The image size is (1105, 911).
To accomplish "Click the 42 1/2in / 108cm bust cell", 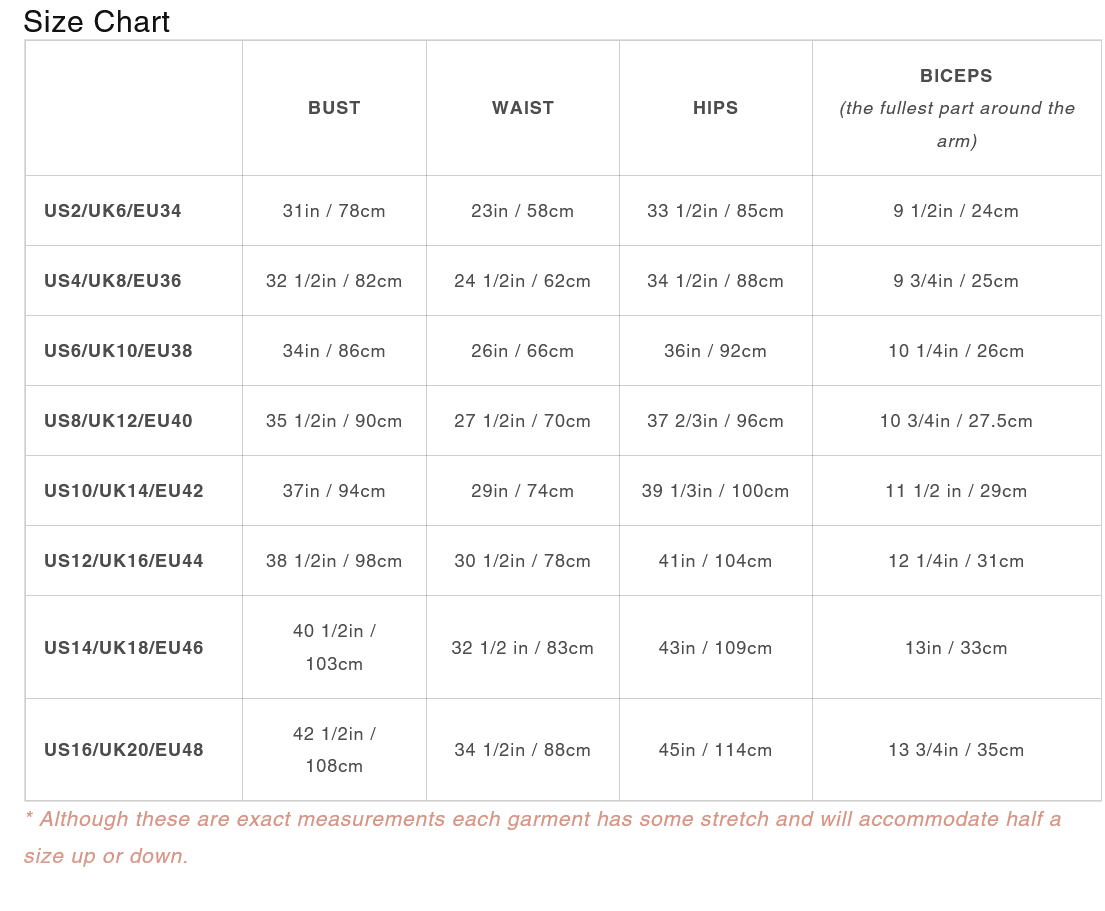I will point(334,750).
